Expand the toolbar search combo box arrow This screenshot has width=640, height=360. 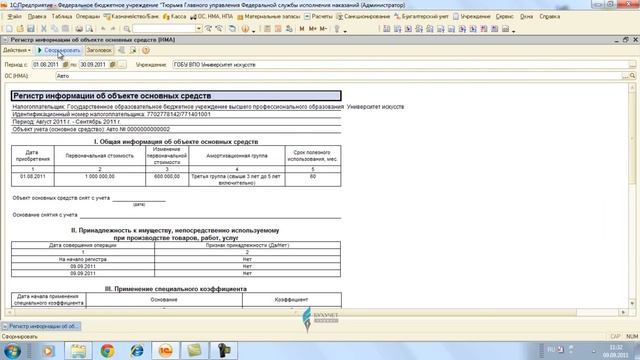point(198,29)
